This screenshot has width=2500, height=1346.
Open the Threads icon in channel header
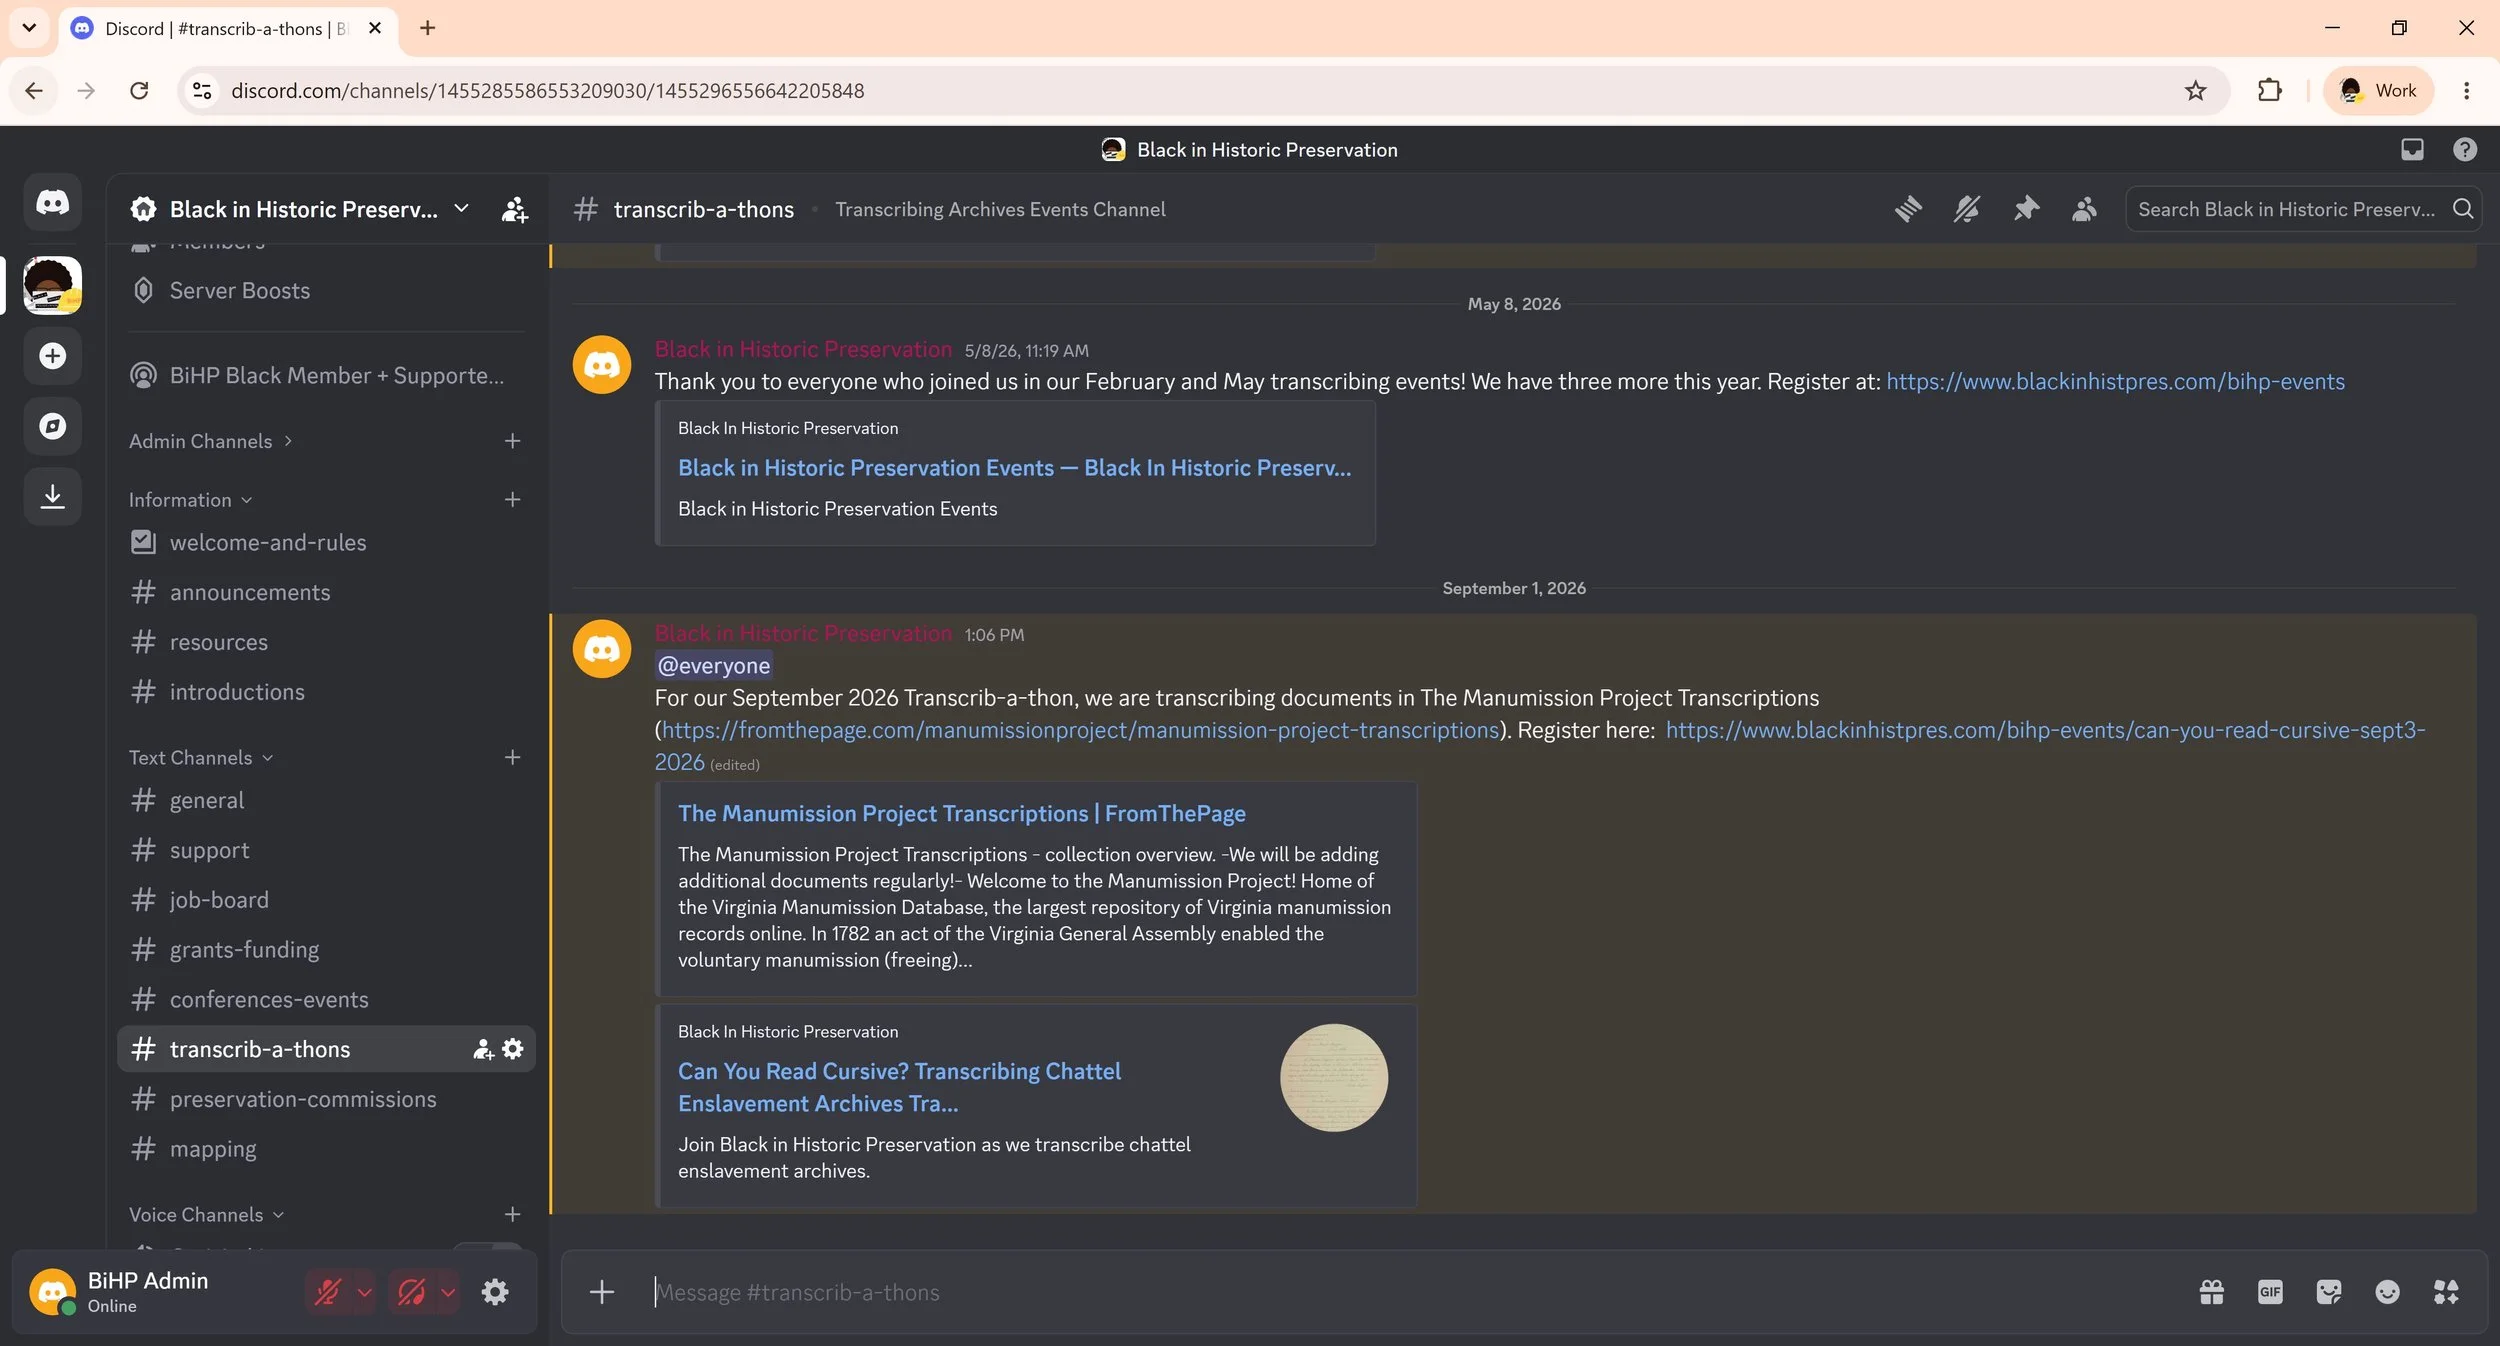point(1908,209)
